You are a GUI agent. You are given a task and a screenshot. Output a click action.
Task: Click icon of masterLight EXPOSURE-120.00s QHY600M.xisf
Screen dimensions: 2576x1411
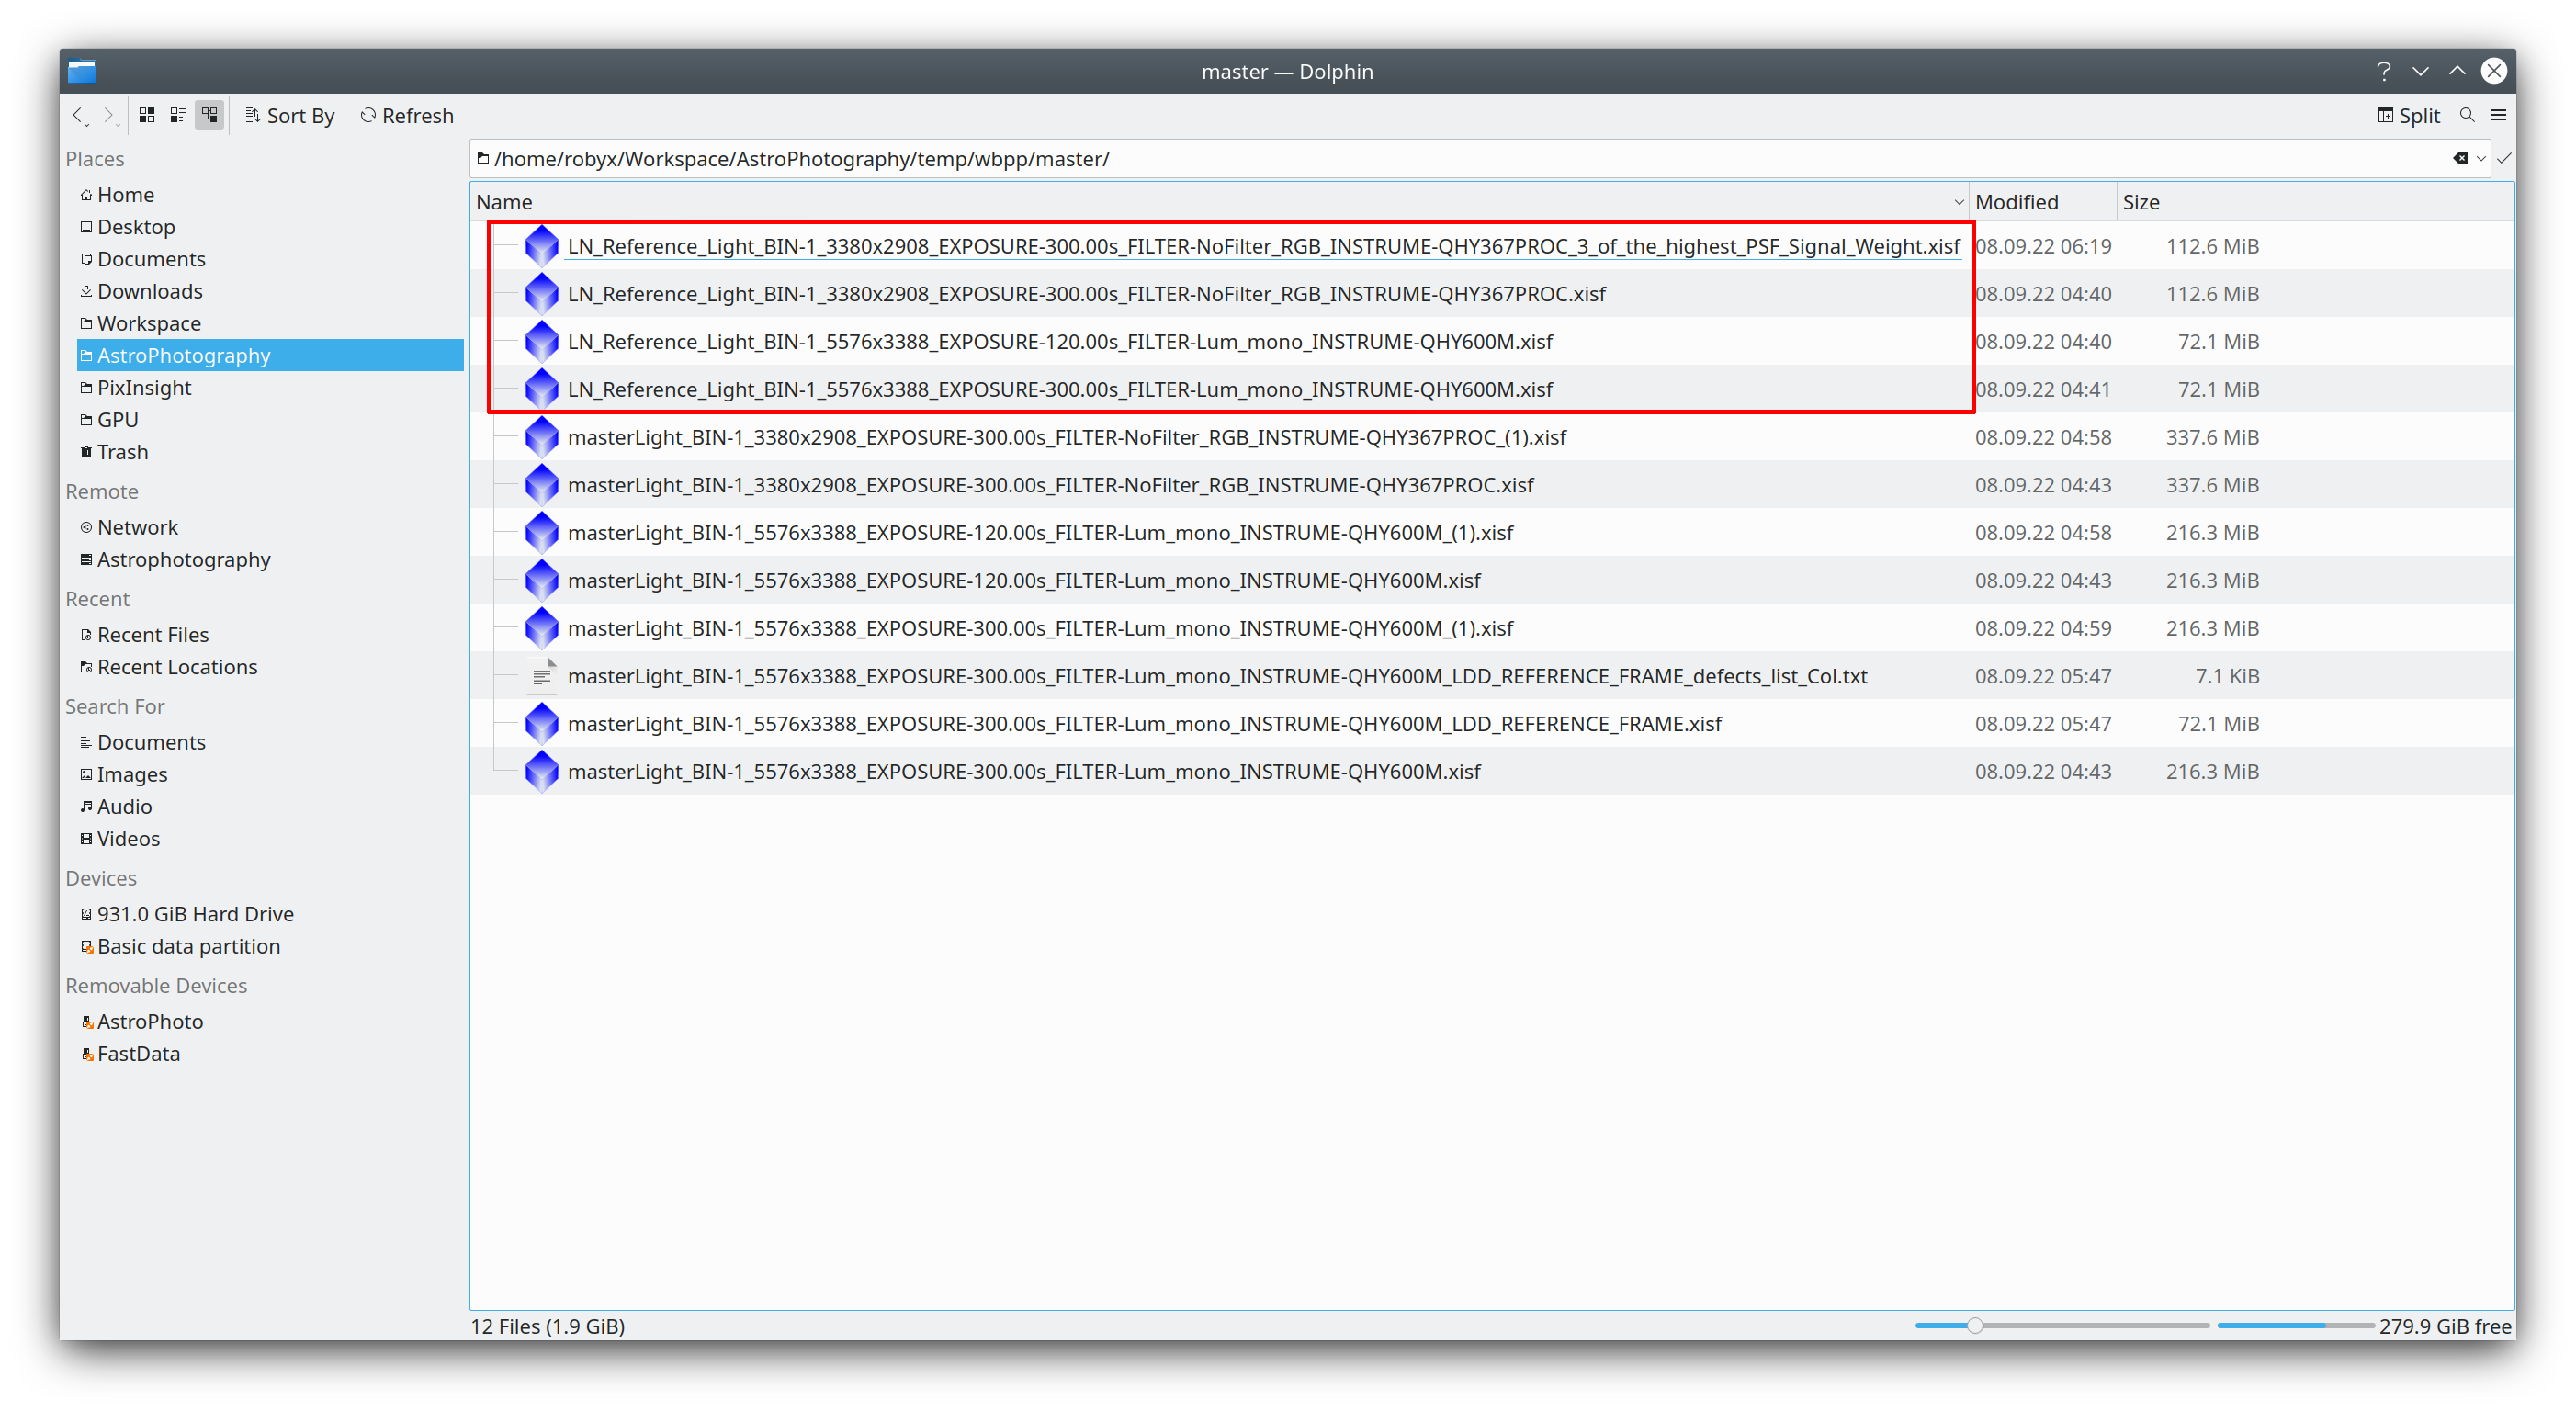click(542, 581)
